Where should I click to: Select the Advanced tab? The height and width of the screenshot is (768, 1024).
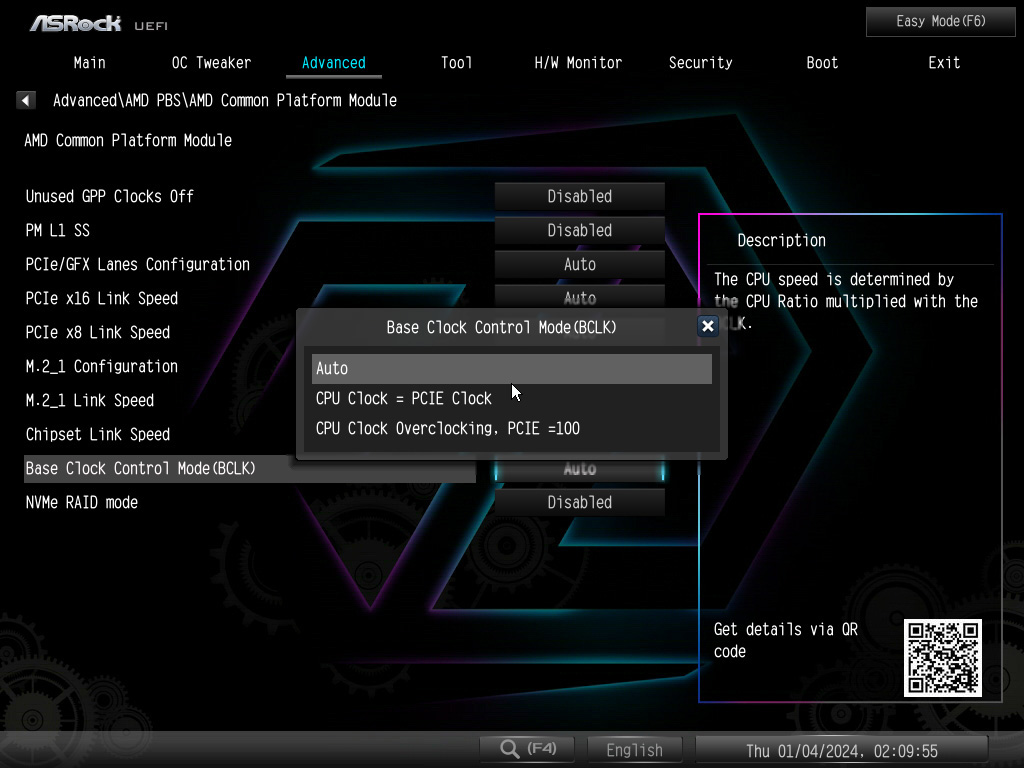[x=334, y=63]
